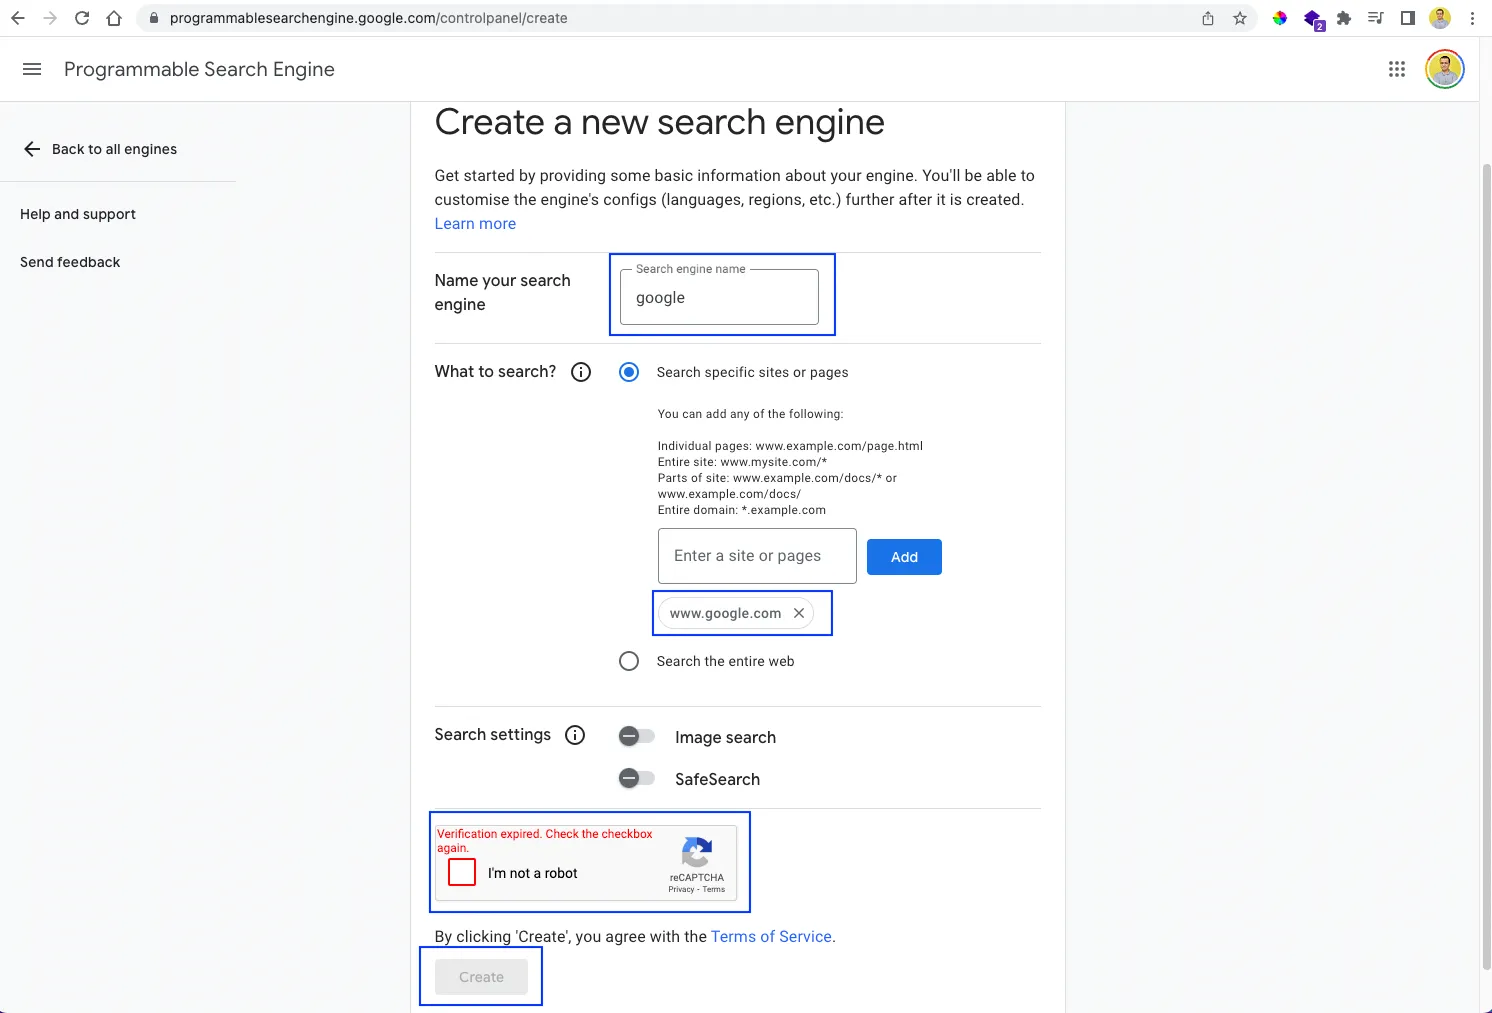Open the reCAPTCHA Privacy link
Screen dimensions: 1492x1013
681,889
